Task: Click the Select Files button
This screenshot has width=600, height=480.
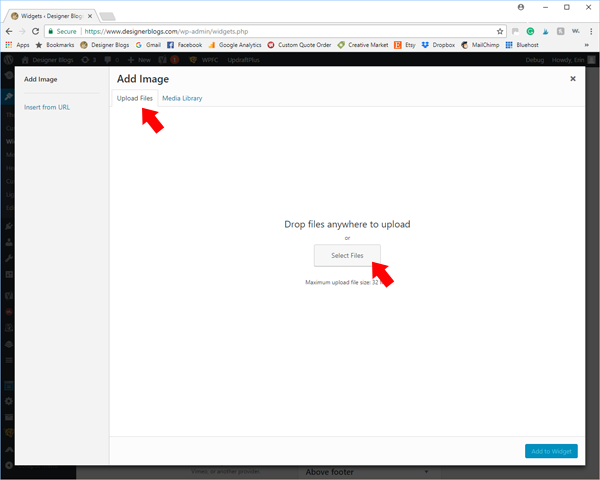Action: (347, 256)
